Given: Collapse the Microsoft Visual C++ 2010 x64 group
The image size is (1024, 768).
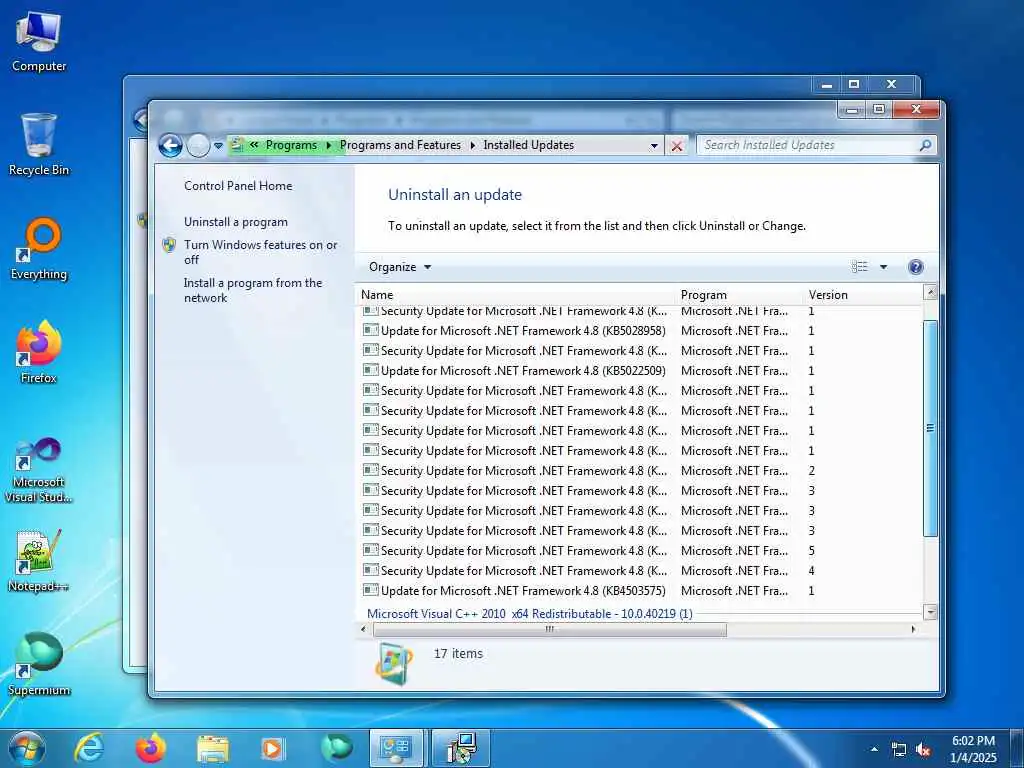Looking at the screenshot, I should click(x=530, y=613).
